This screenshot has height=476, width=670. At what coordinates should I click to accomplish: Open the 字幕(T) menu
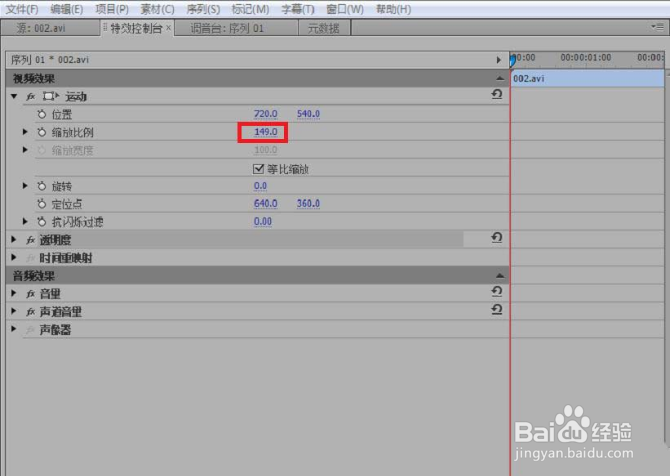coord(298,9)
